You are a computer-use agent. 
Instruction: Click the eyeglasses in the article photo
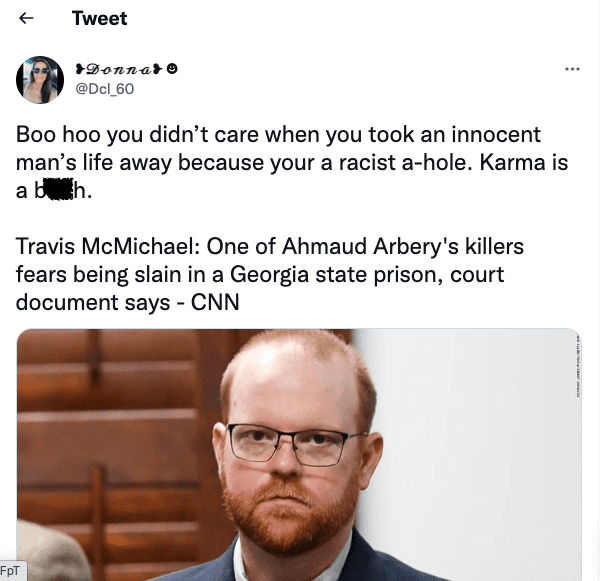[295, 445]
